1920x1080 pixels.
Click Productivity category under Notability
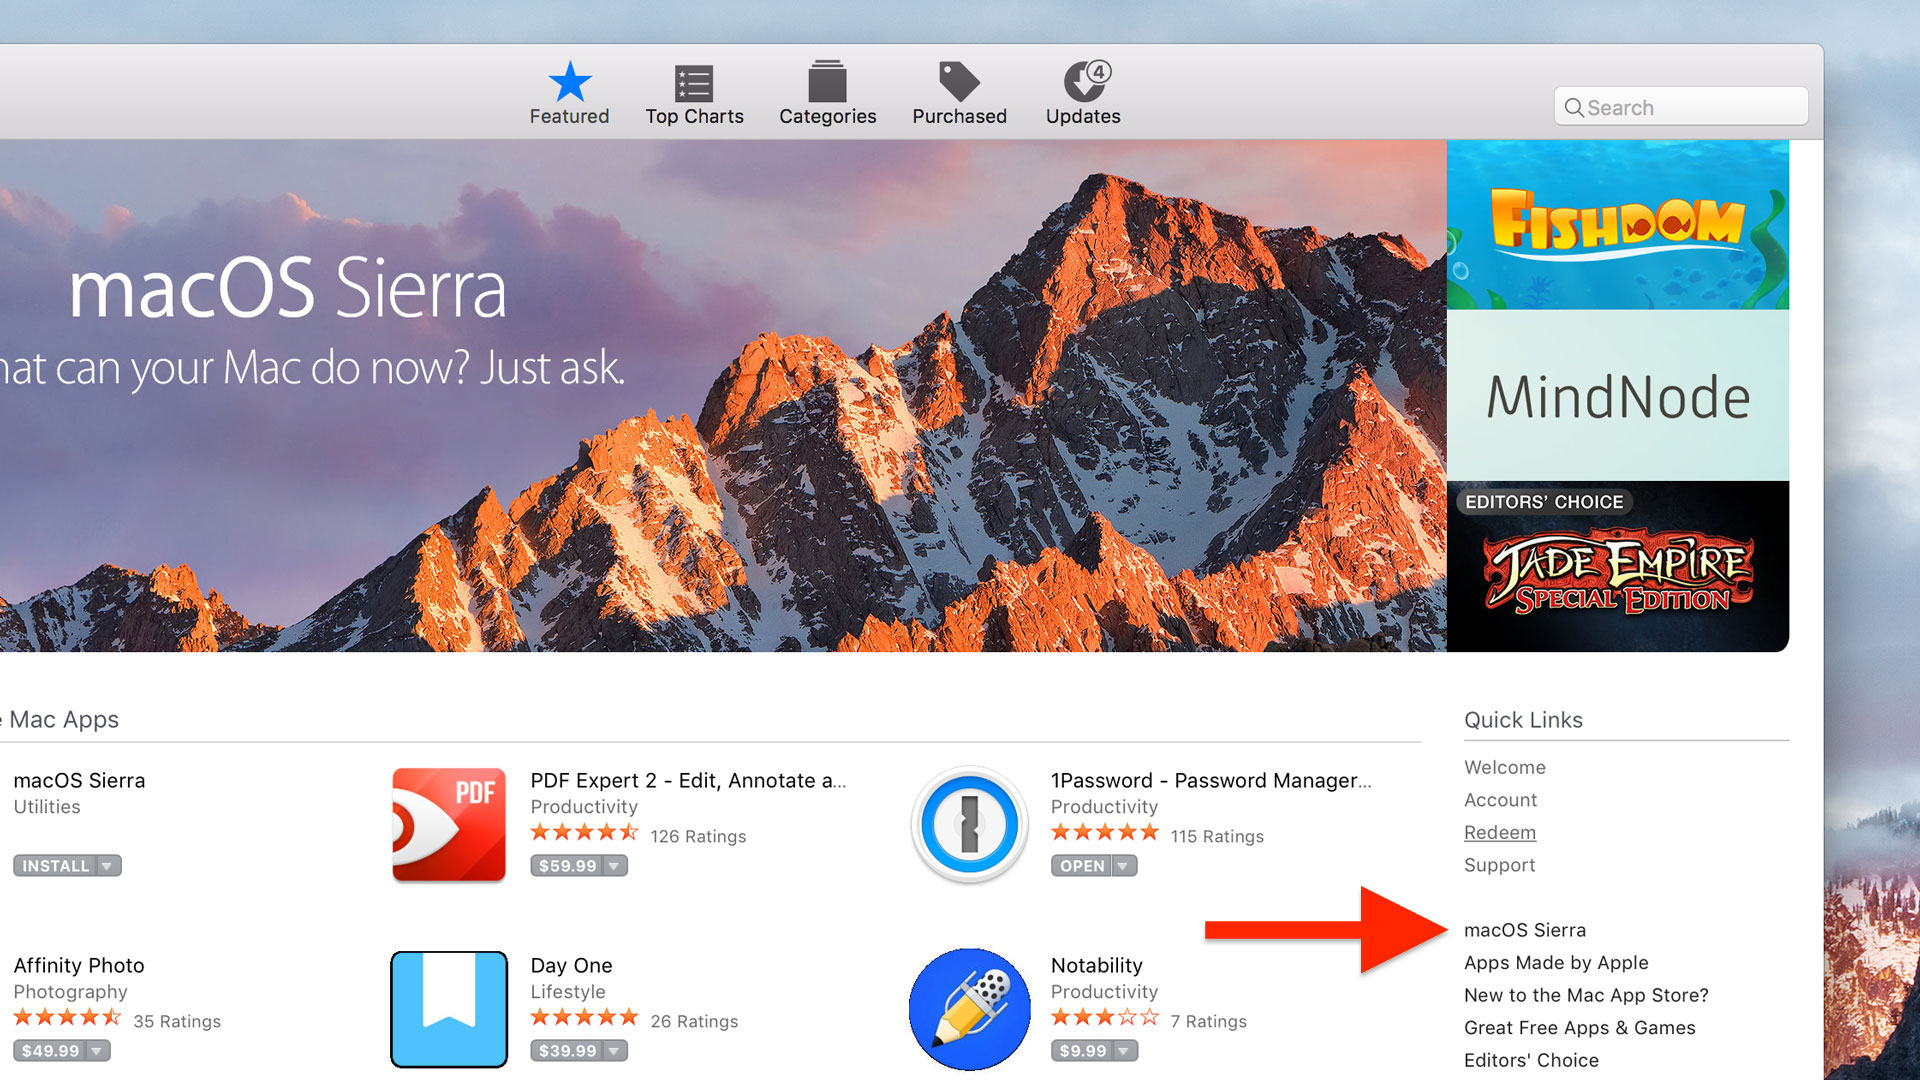(1104, 992)
